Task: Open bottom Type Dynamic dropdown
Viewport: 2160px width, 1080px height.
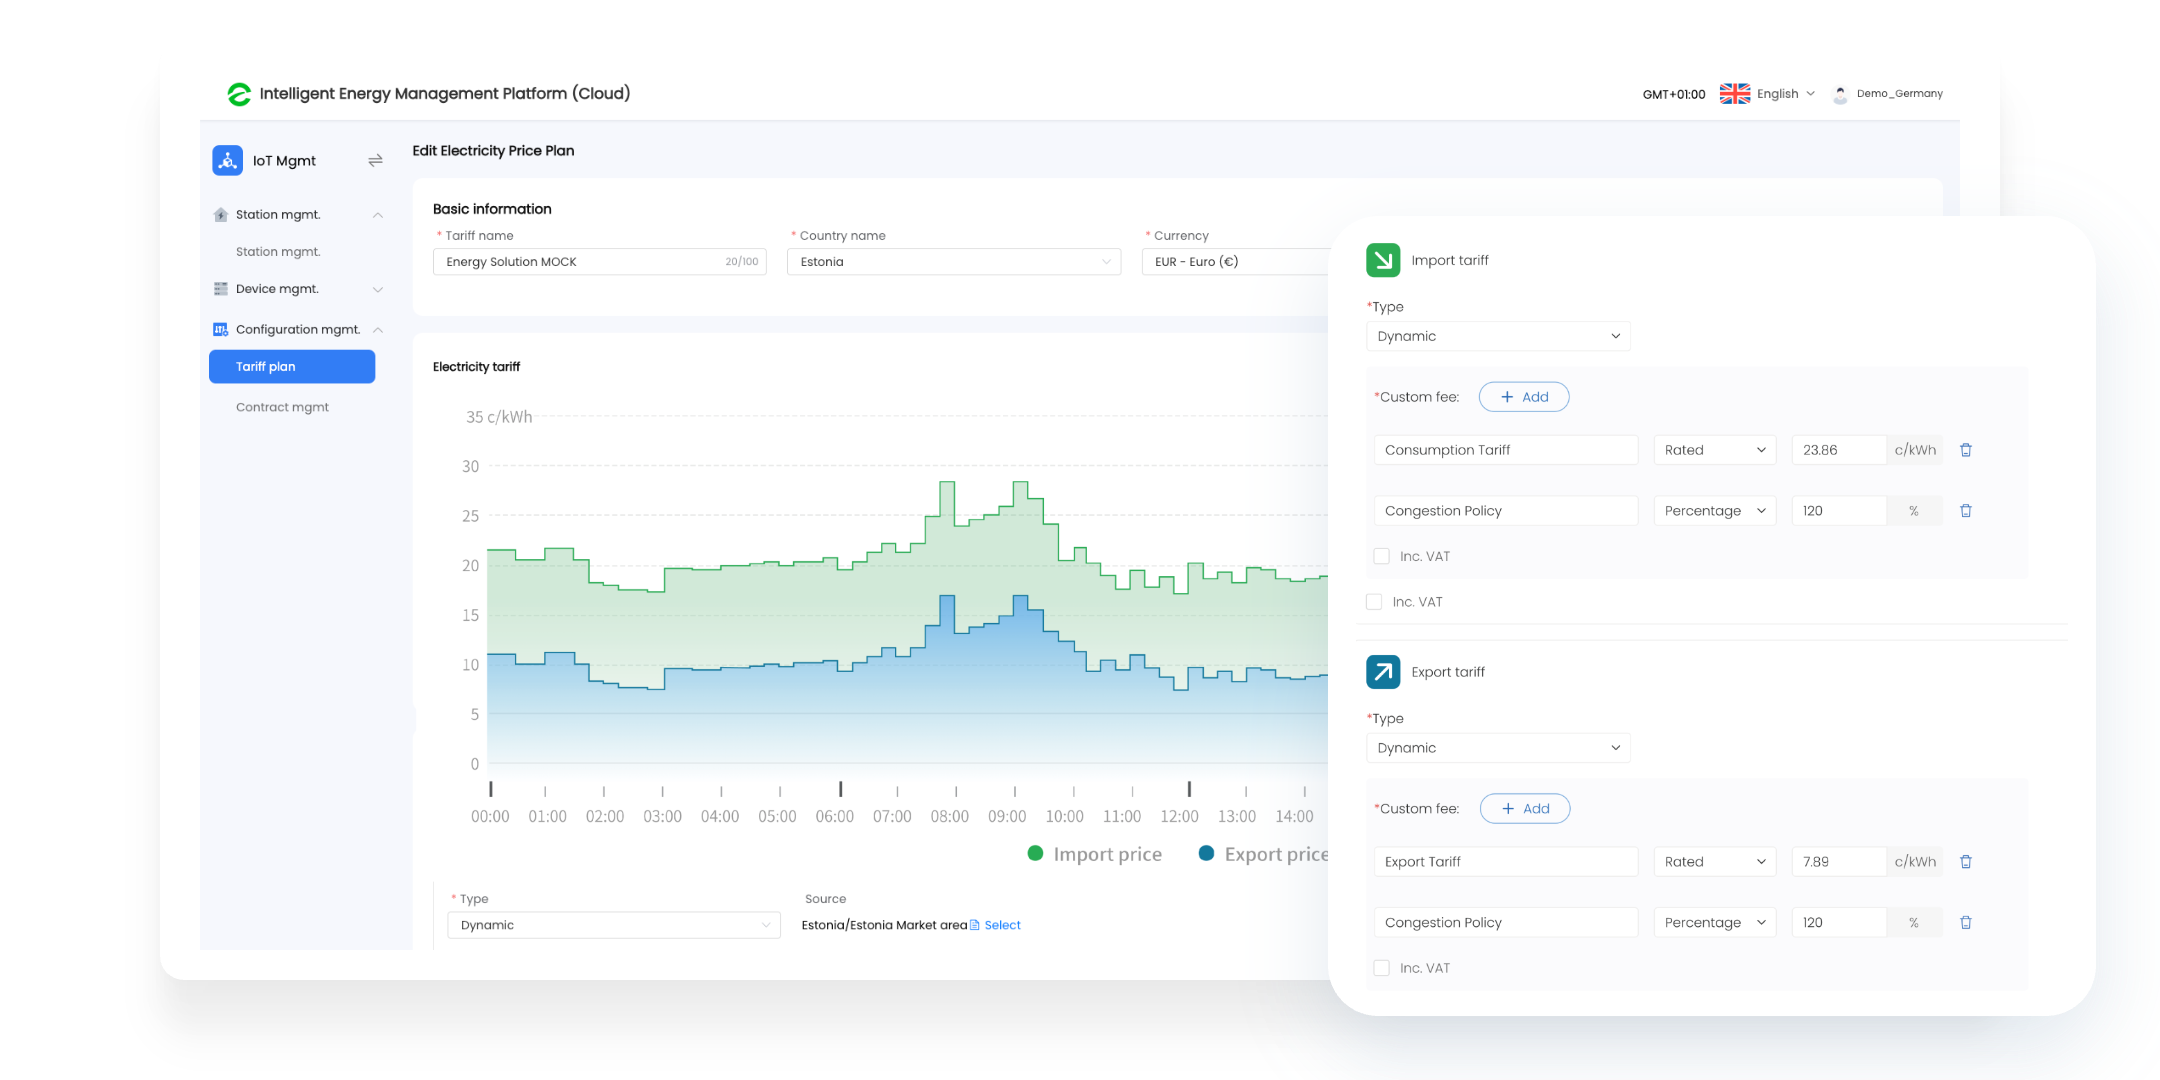Action: [x=614, y=925]
